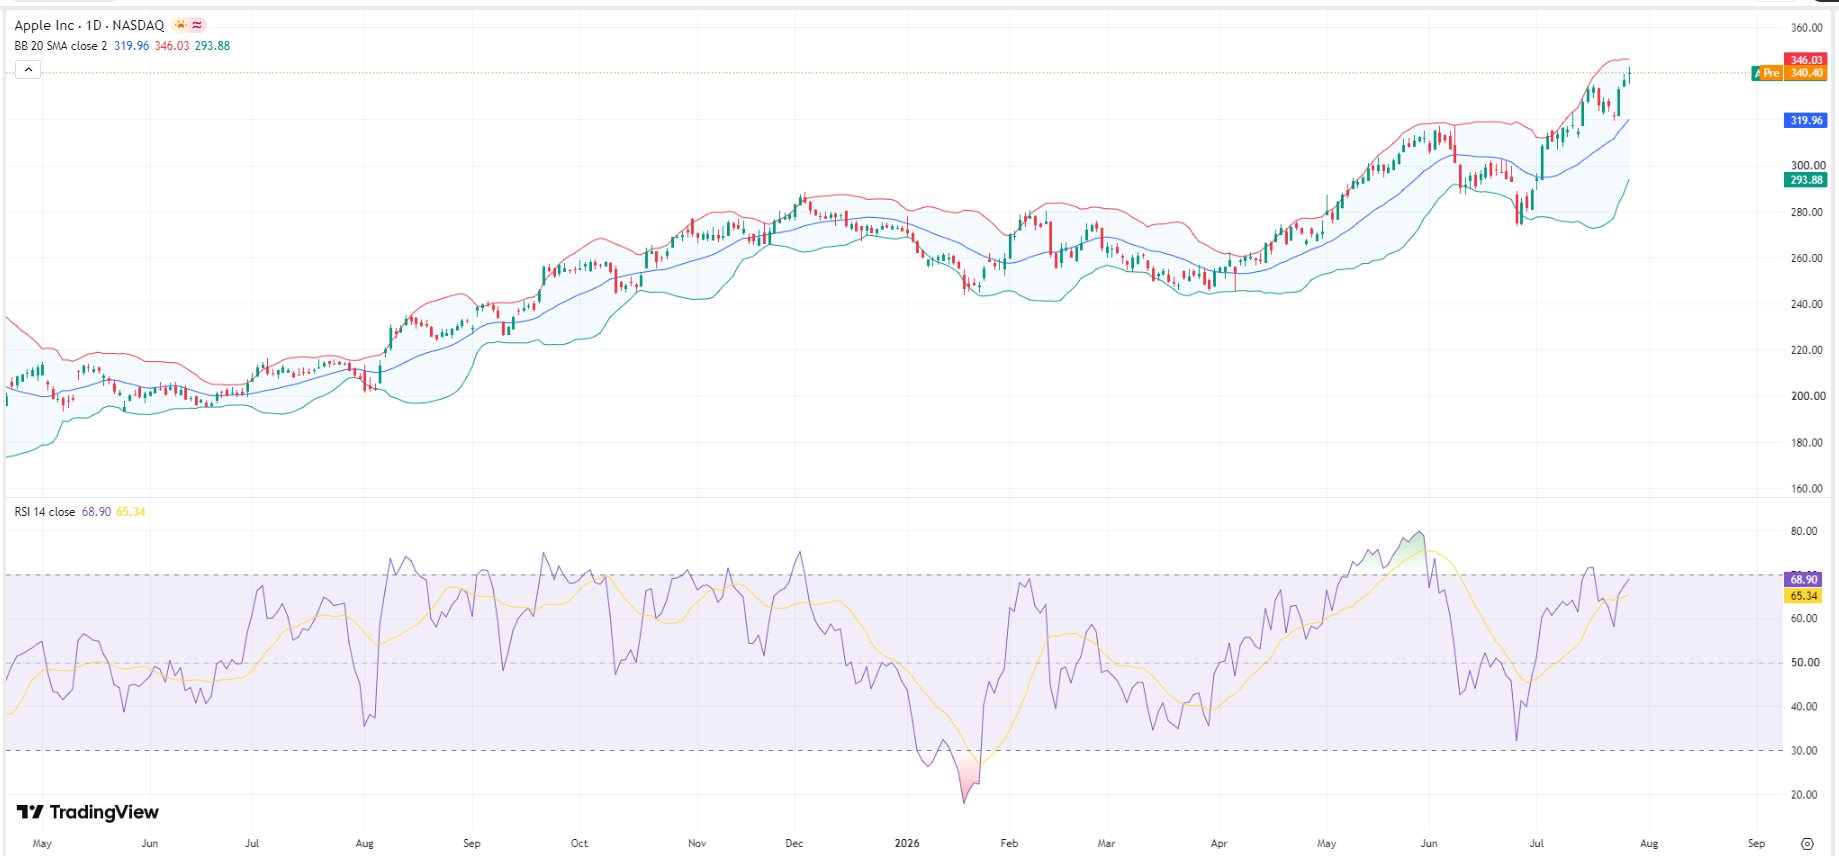Select the RSI 14 close legend label
1839x856 pixels.
point(45,512)
